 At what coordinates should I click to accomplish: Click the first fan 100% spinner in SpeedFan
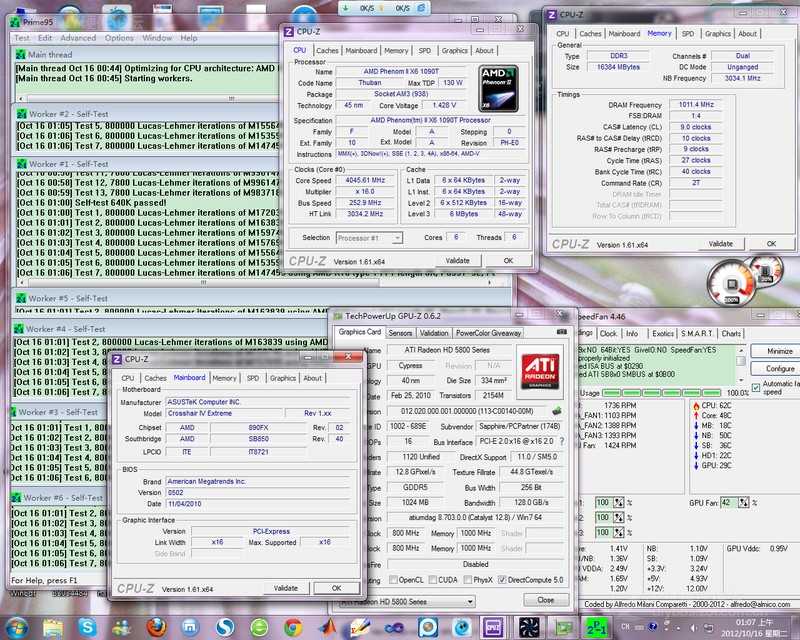click(618, 503)
